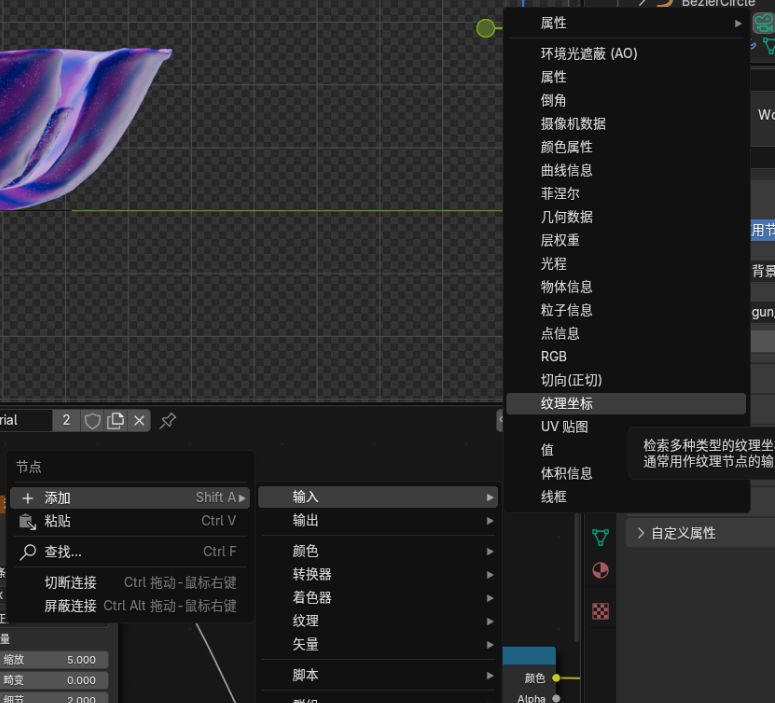Choose Add in the node menu

click(x=130, y=498)
